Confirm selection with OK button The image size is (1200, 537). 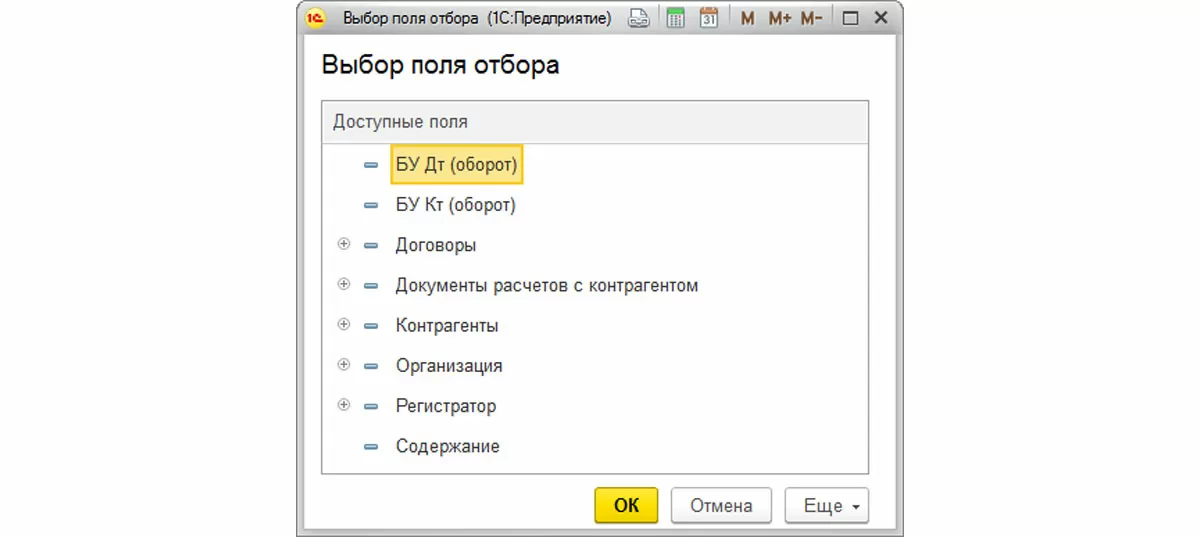[x=626, y=506]
